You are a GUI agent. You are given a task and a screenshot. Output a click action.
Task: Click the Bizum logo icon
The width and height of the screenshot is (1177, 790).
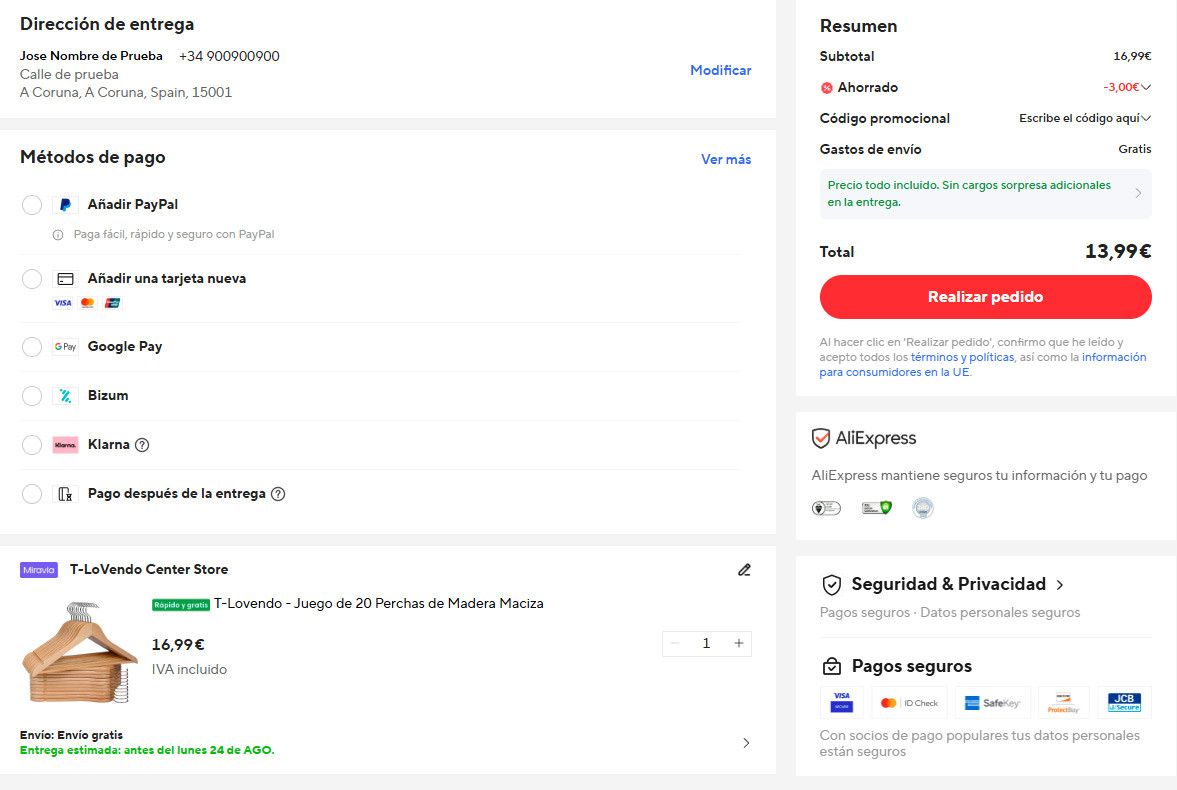click(x=65, y=396)
